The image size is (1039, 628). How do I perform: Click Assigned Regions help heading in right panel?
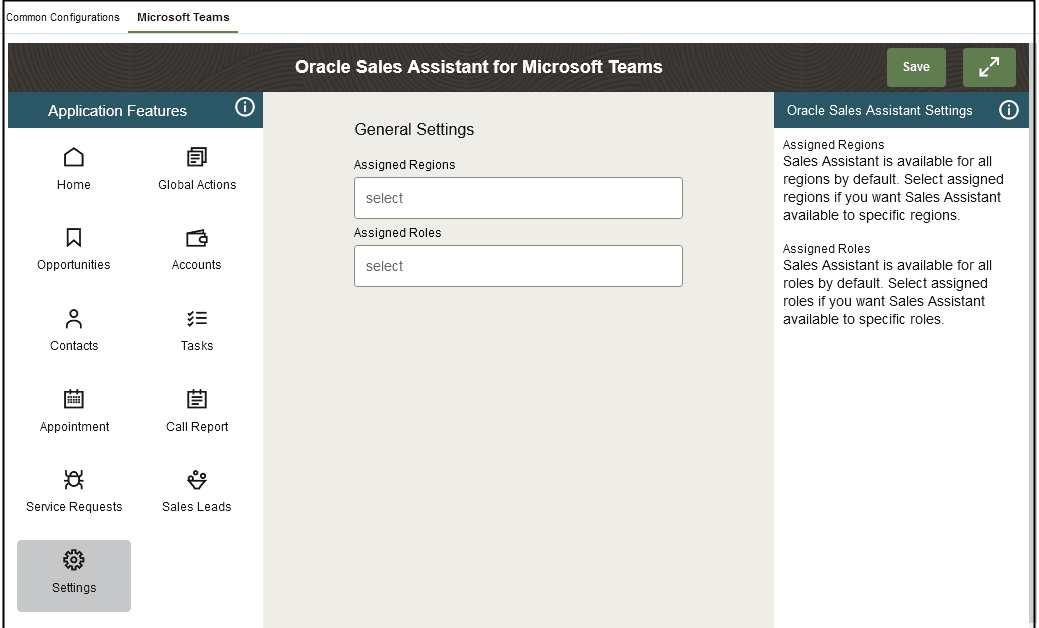pyautogui.click(x=834, y=144)
